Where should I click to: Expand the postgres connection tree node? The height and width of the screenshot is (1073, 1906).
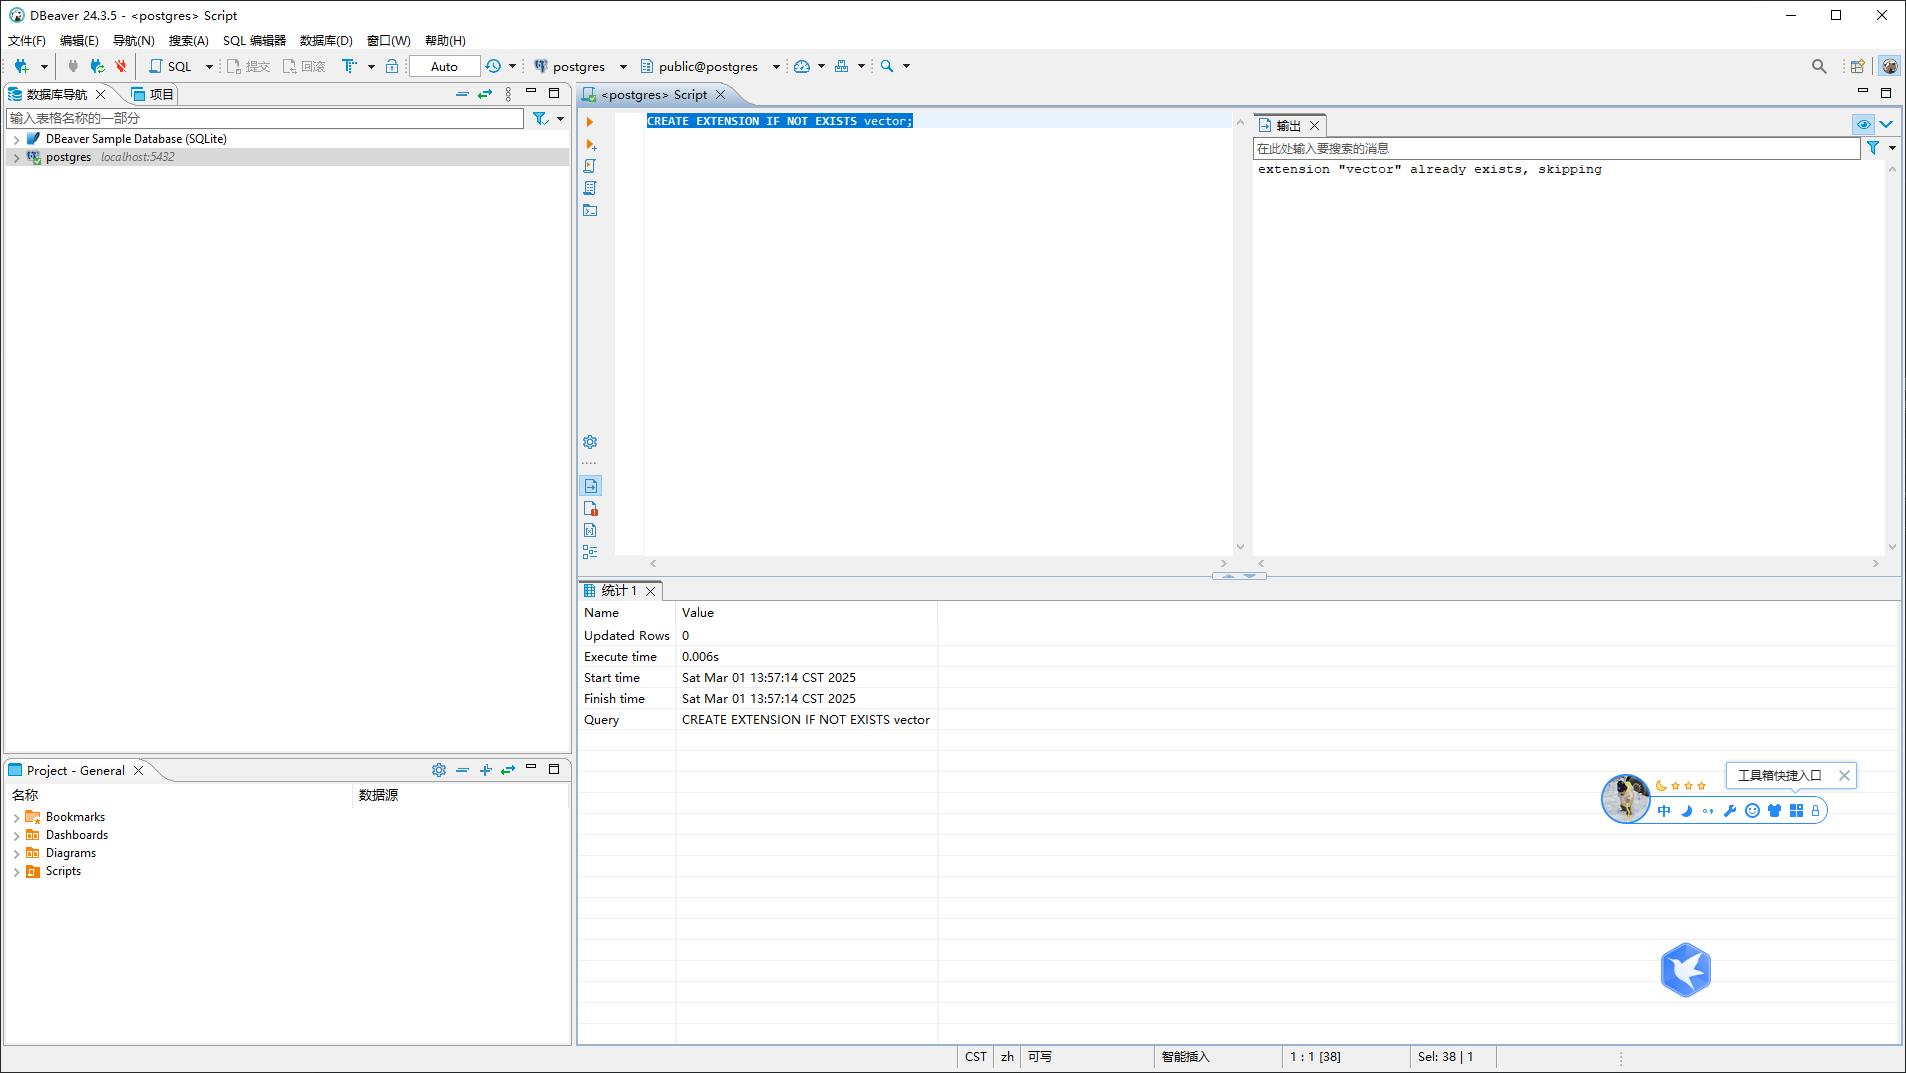point(16,158)
